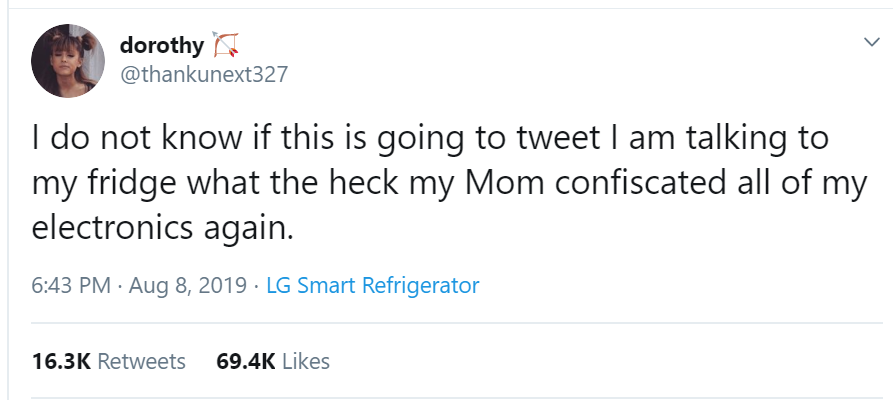The width and height of the screenshot is (893, 400).
Task: Click the 69.4K like count number
Action: click(245, 361)
